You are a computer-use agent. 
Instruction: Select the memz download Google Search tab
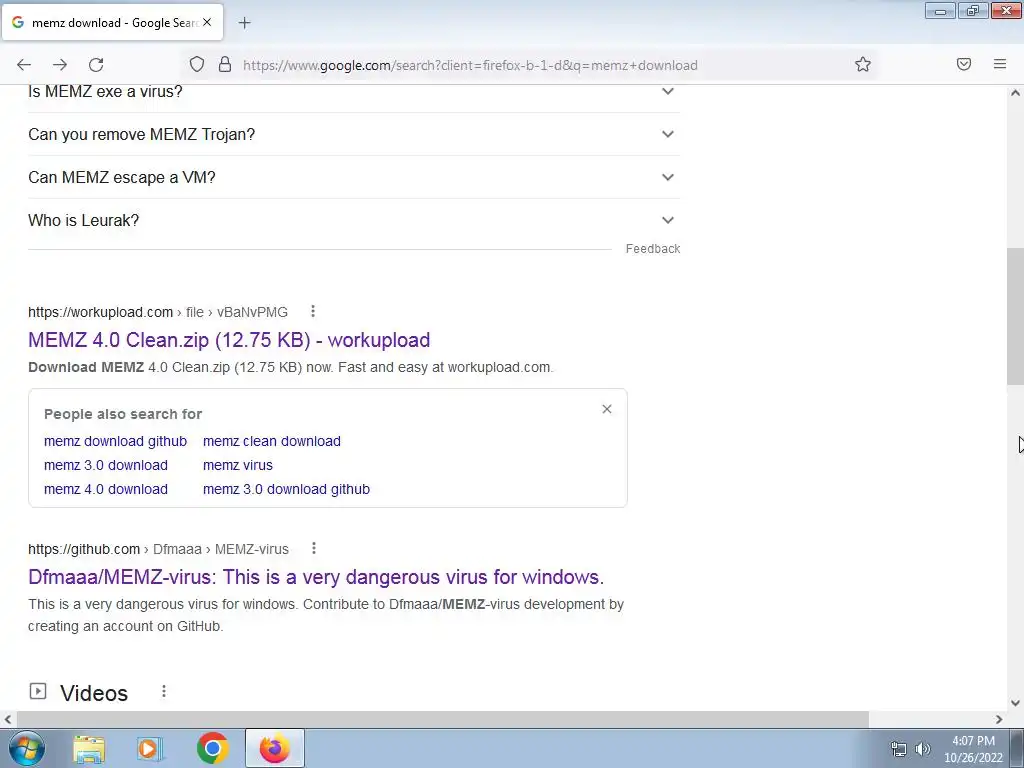click(112, 23)
